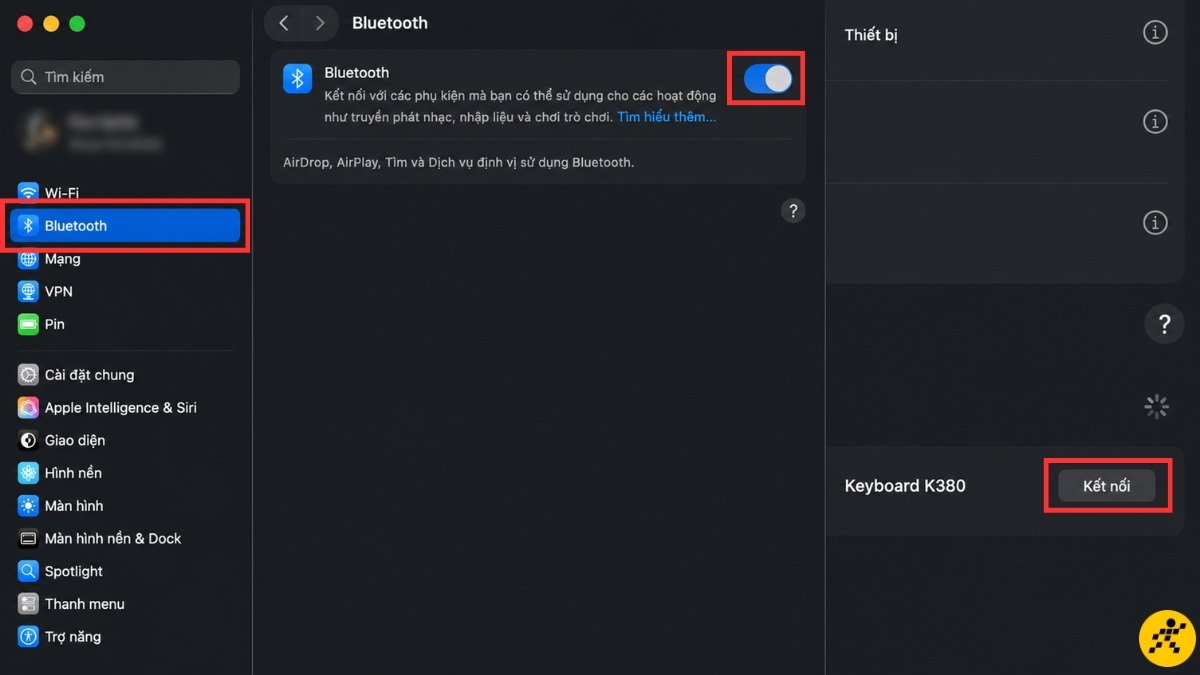
Task: Go back with the left chevron
Action: 284,23
